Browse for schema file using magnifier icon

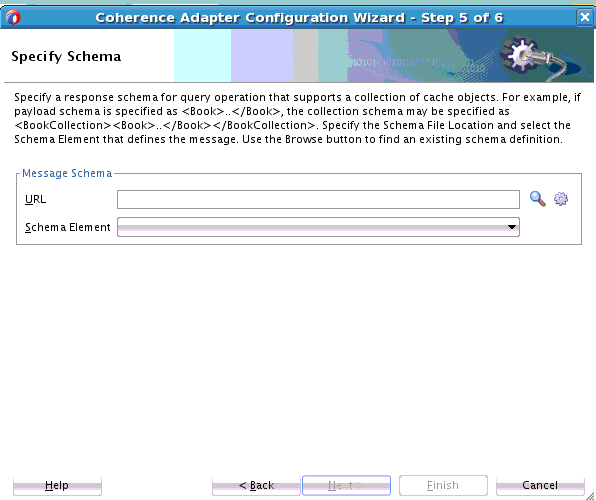coord(537,199)
